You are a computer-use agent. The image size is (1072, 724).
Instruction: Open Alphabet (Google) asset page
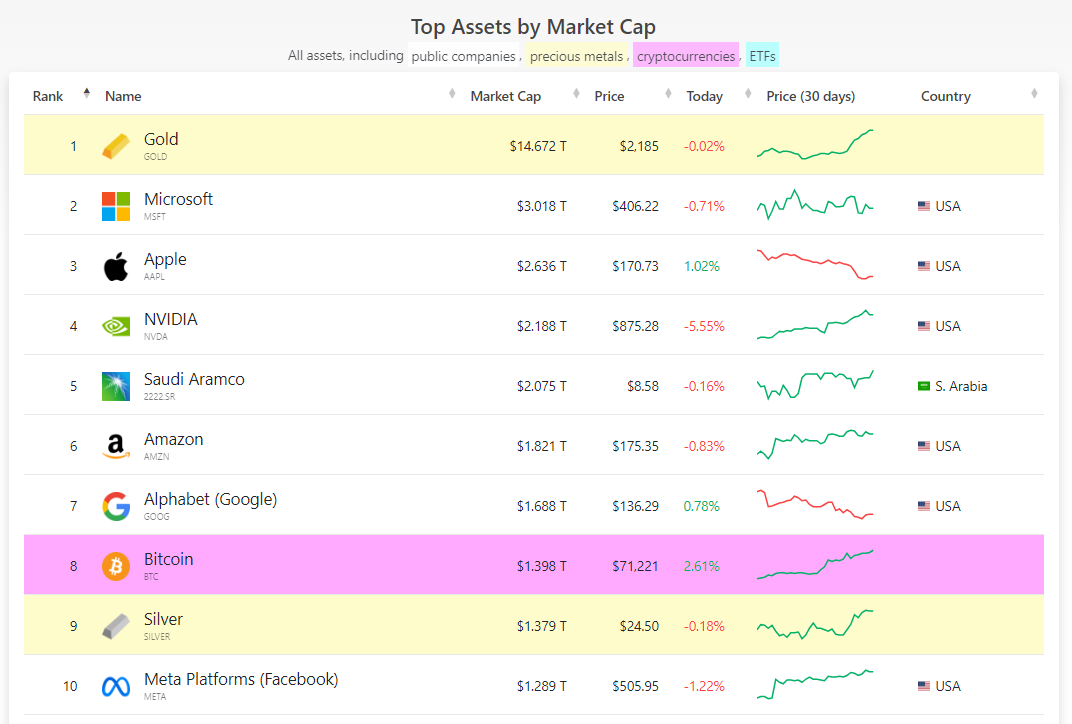point(210,500)
